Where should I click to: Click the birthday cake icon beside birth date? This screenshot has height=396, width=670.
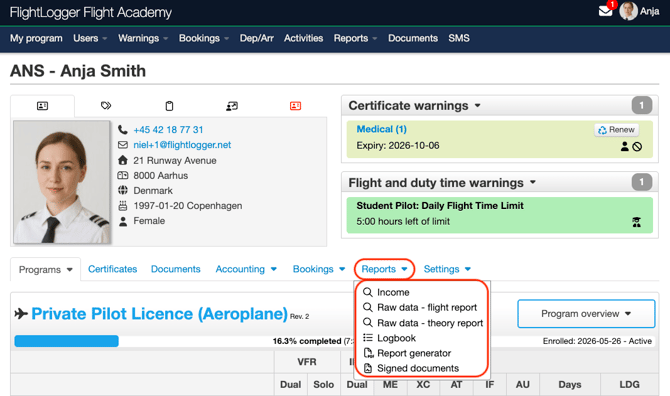click(123, 205)
